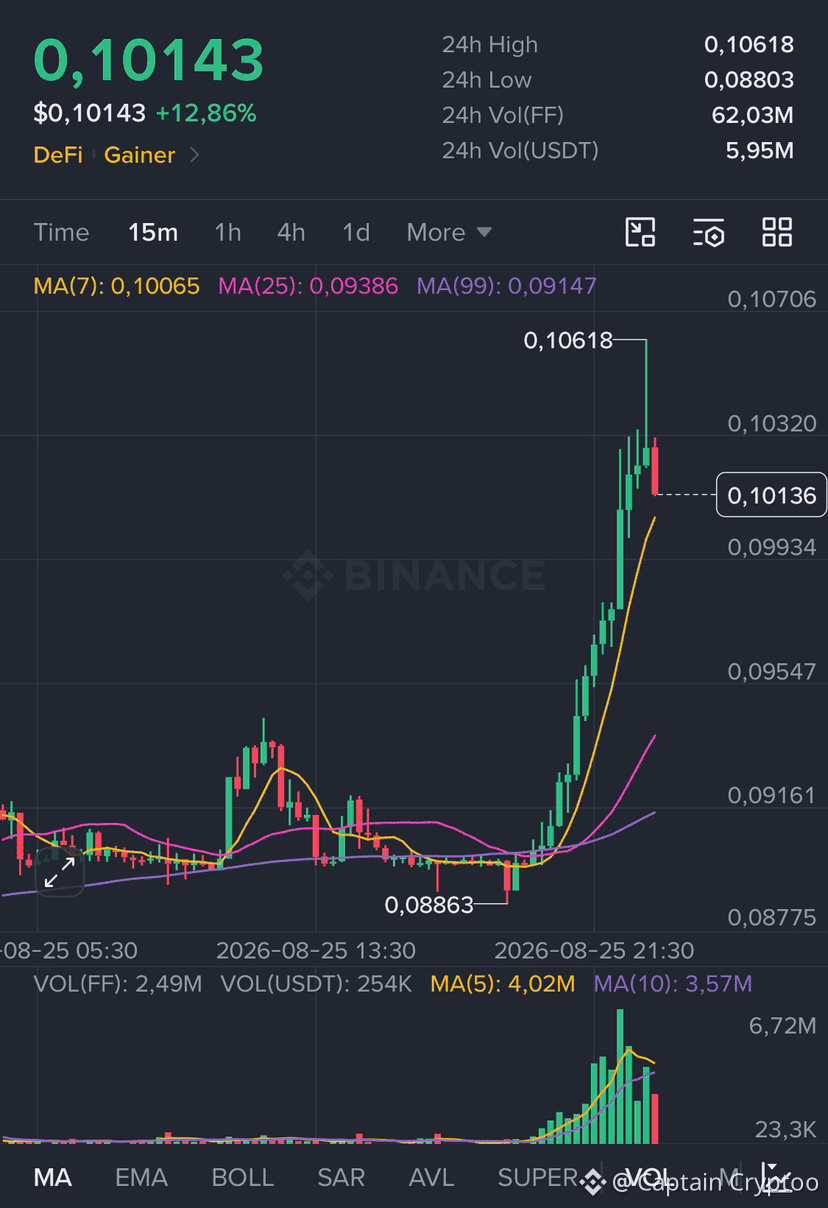Switch to the 1d interval
The image size is (828, 1208).
point(356,232)
